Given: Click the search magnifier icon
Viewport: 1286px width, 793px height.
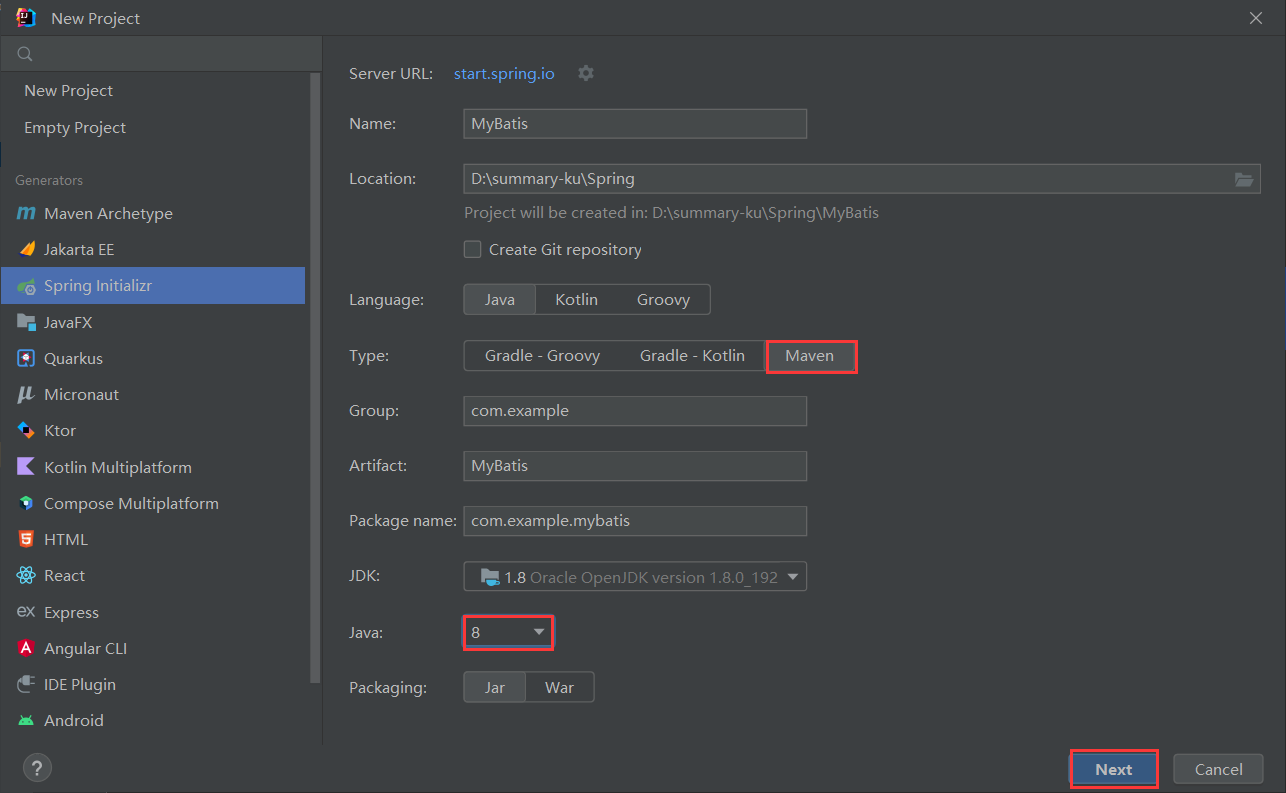Looking at the screenshot, I should coord(25,54).
